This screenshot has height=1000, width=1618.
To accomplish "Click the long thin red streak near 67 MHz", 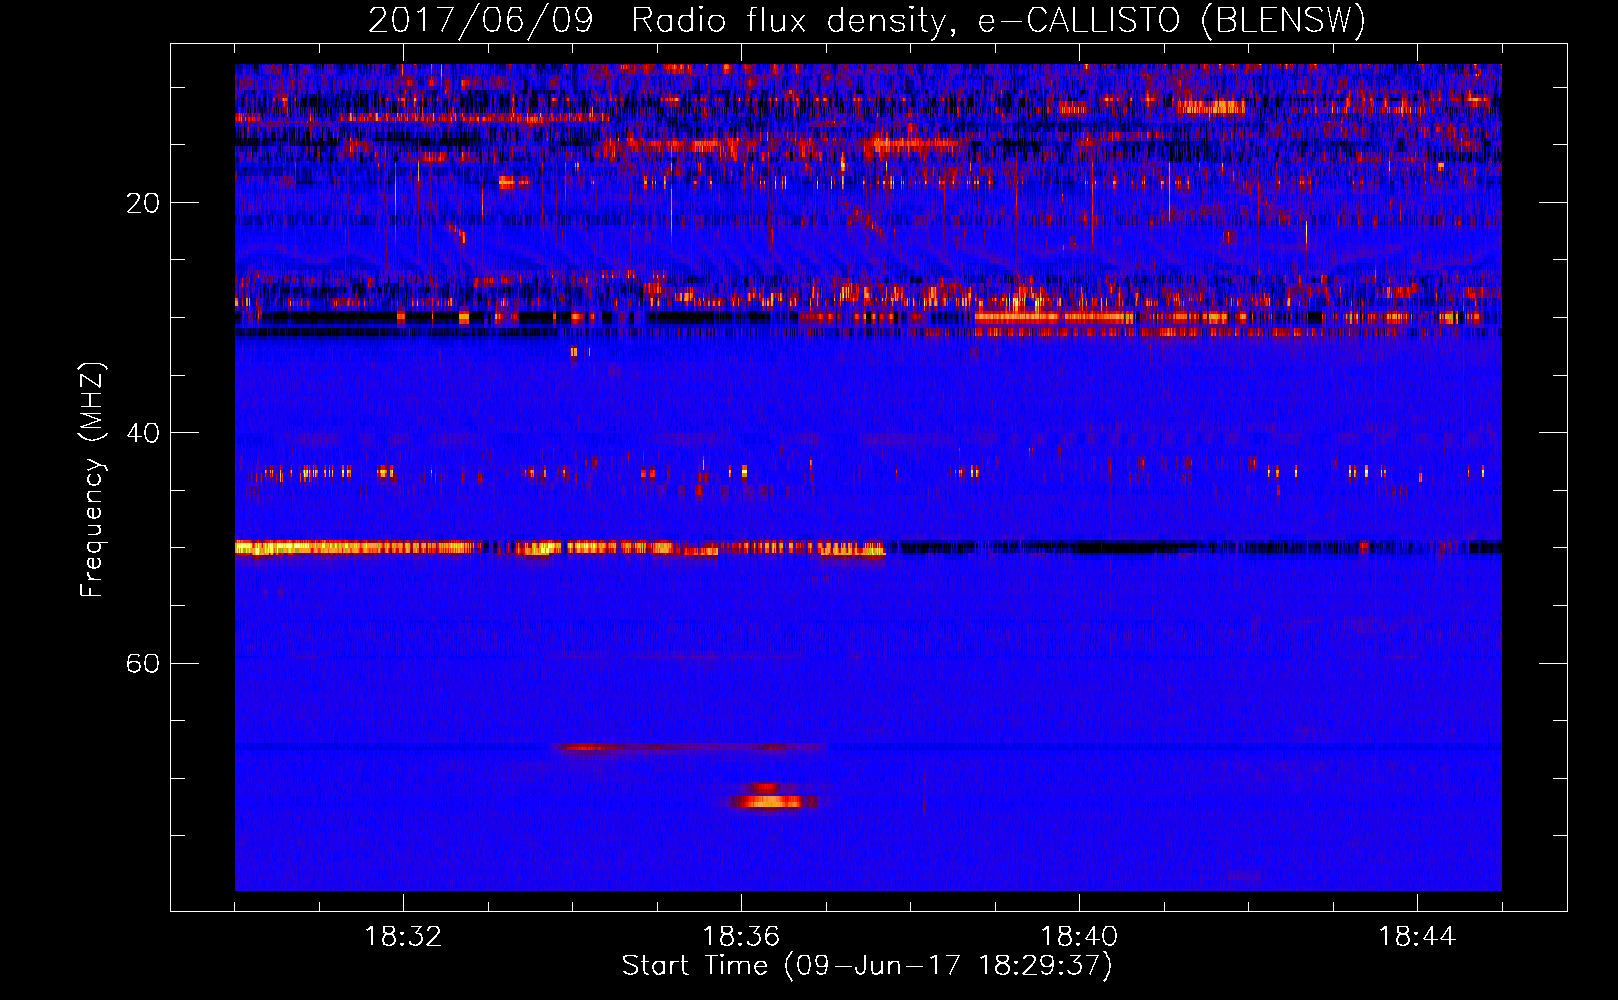I will point(690,747).
